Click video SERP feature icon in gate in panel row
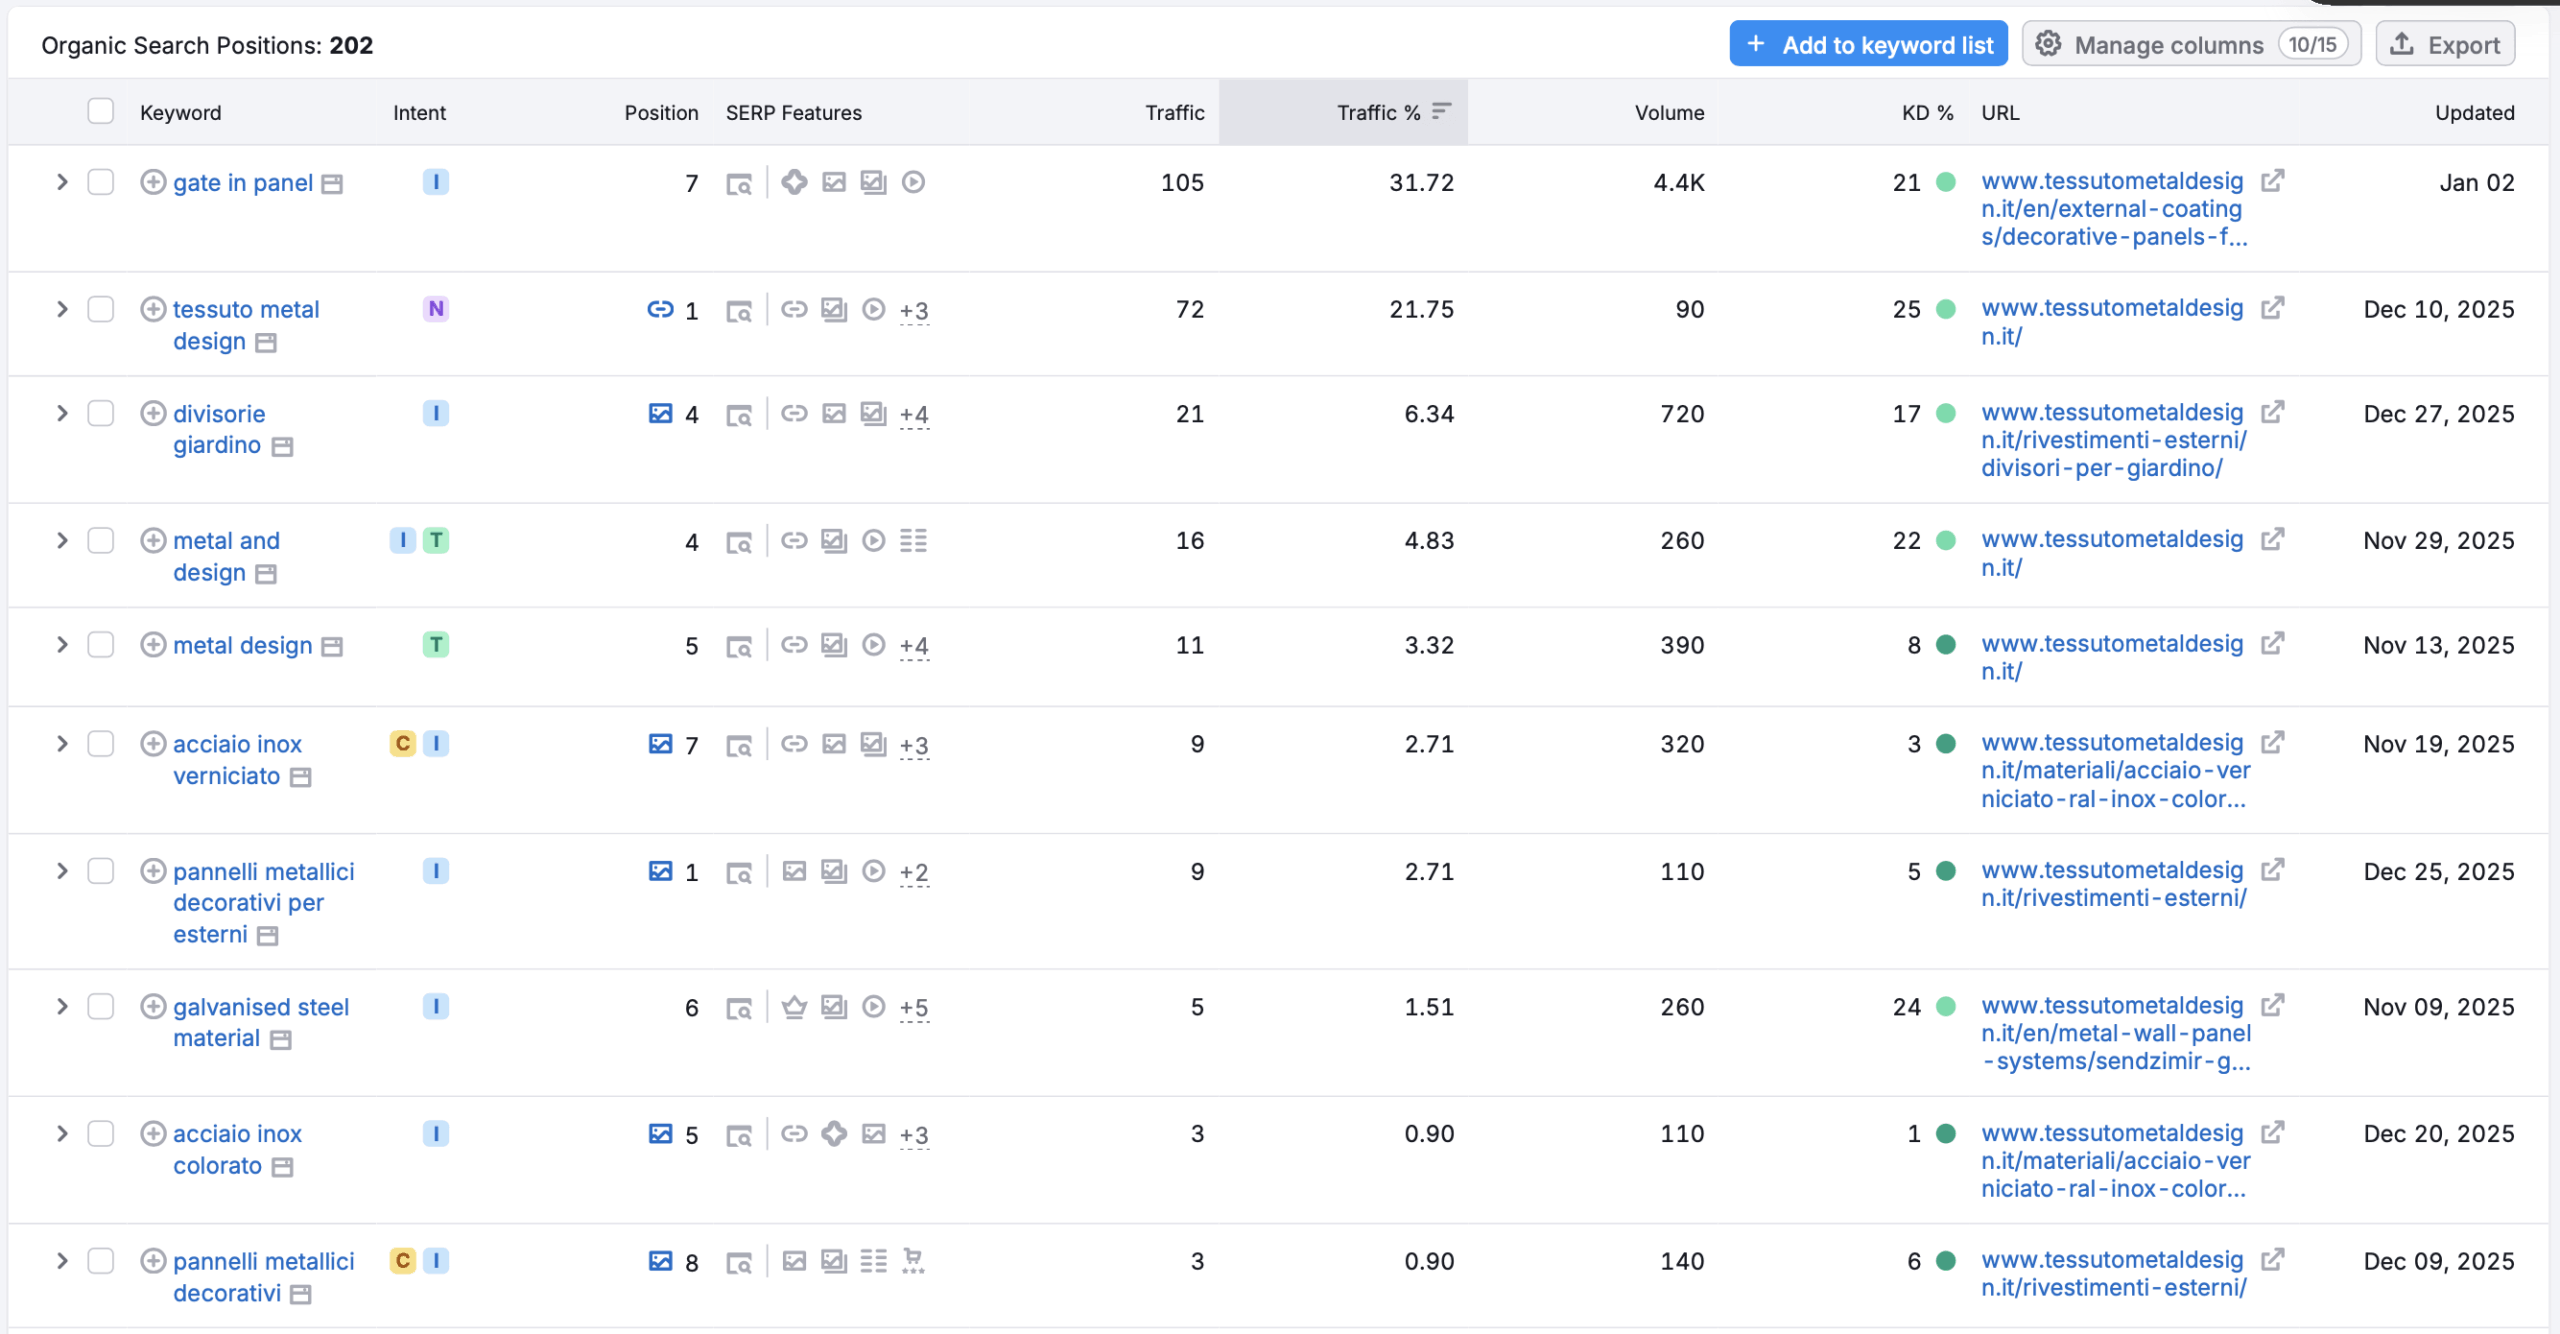The image size is (2560, 1334). click(x=913, y=182)
